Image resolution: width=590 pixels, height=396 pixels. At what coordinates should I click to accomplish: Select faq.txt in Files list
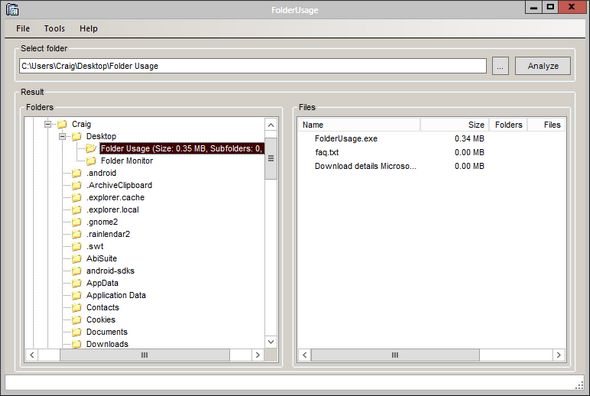point(327,152)
